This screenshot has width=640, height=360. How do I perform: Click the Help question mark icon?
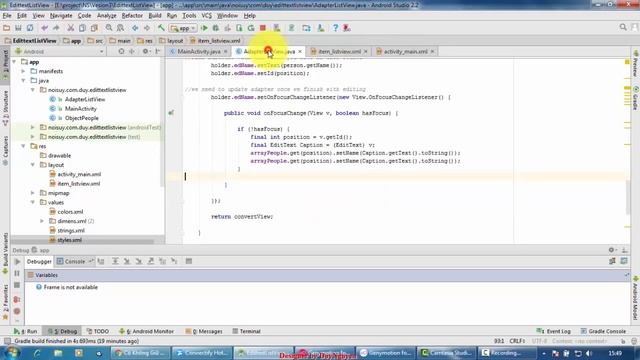(x=335, y=28)
